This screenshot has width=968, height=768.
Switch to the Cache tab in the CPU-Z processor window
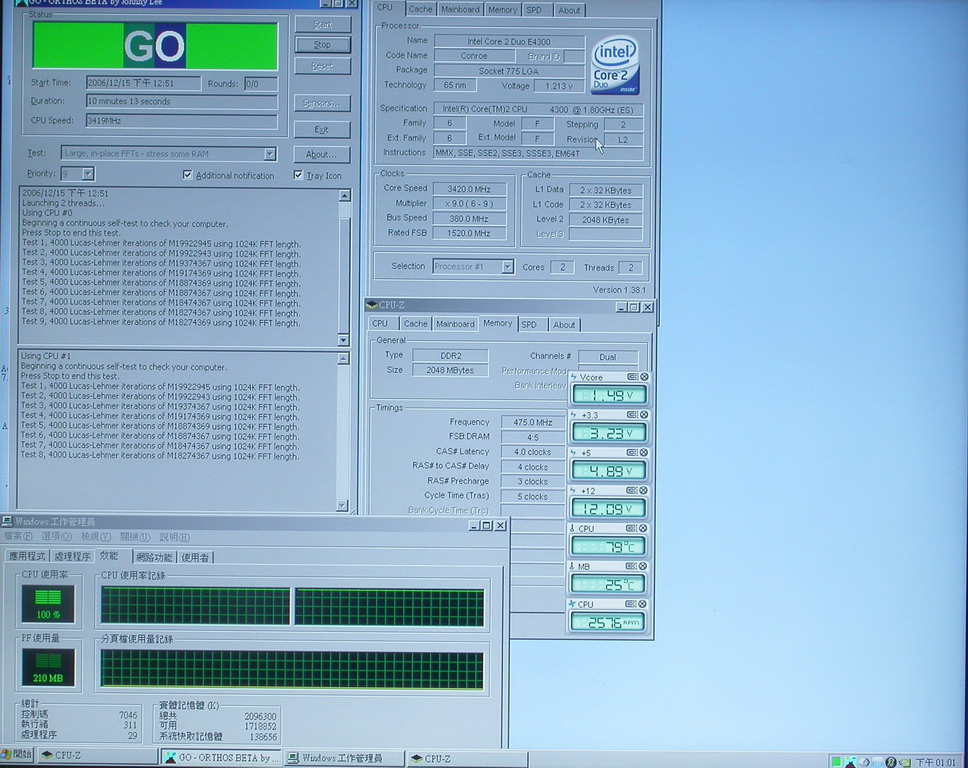click(420, 9)
